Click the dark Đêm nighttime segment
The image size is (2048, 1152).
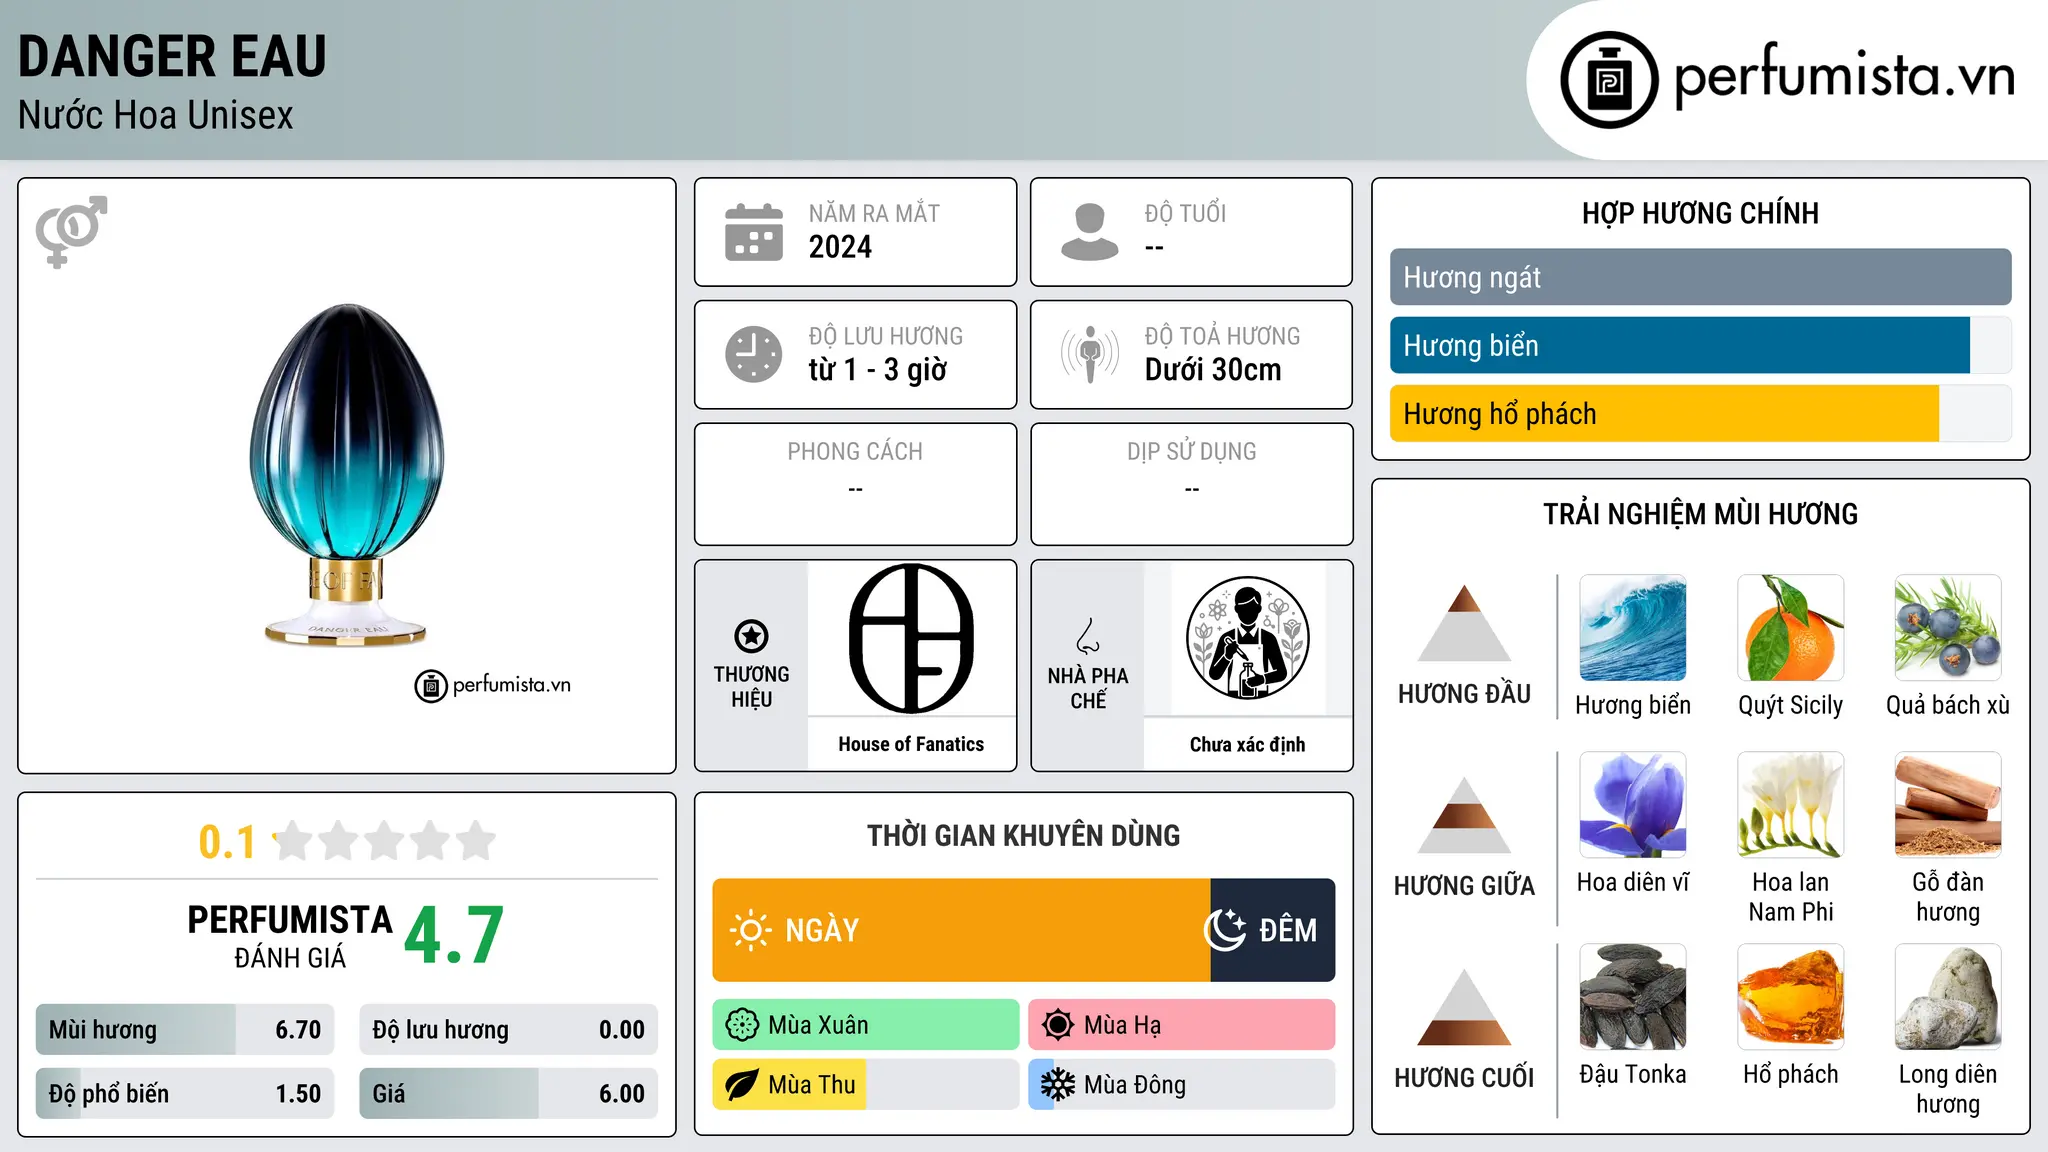pyautogui.click(x=1273, y=930)
